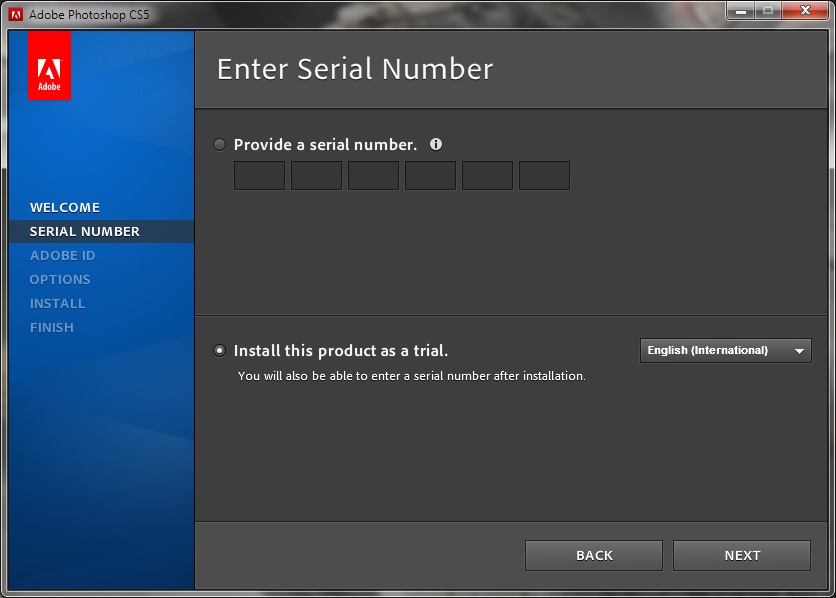Screen dimensions: 836x598
Task: Click the second serial number field
Action: pos(316,175)
